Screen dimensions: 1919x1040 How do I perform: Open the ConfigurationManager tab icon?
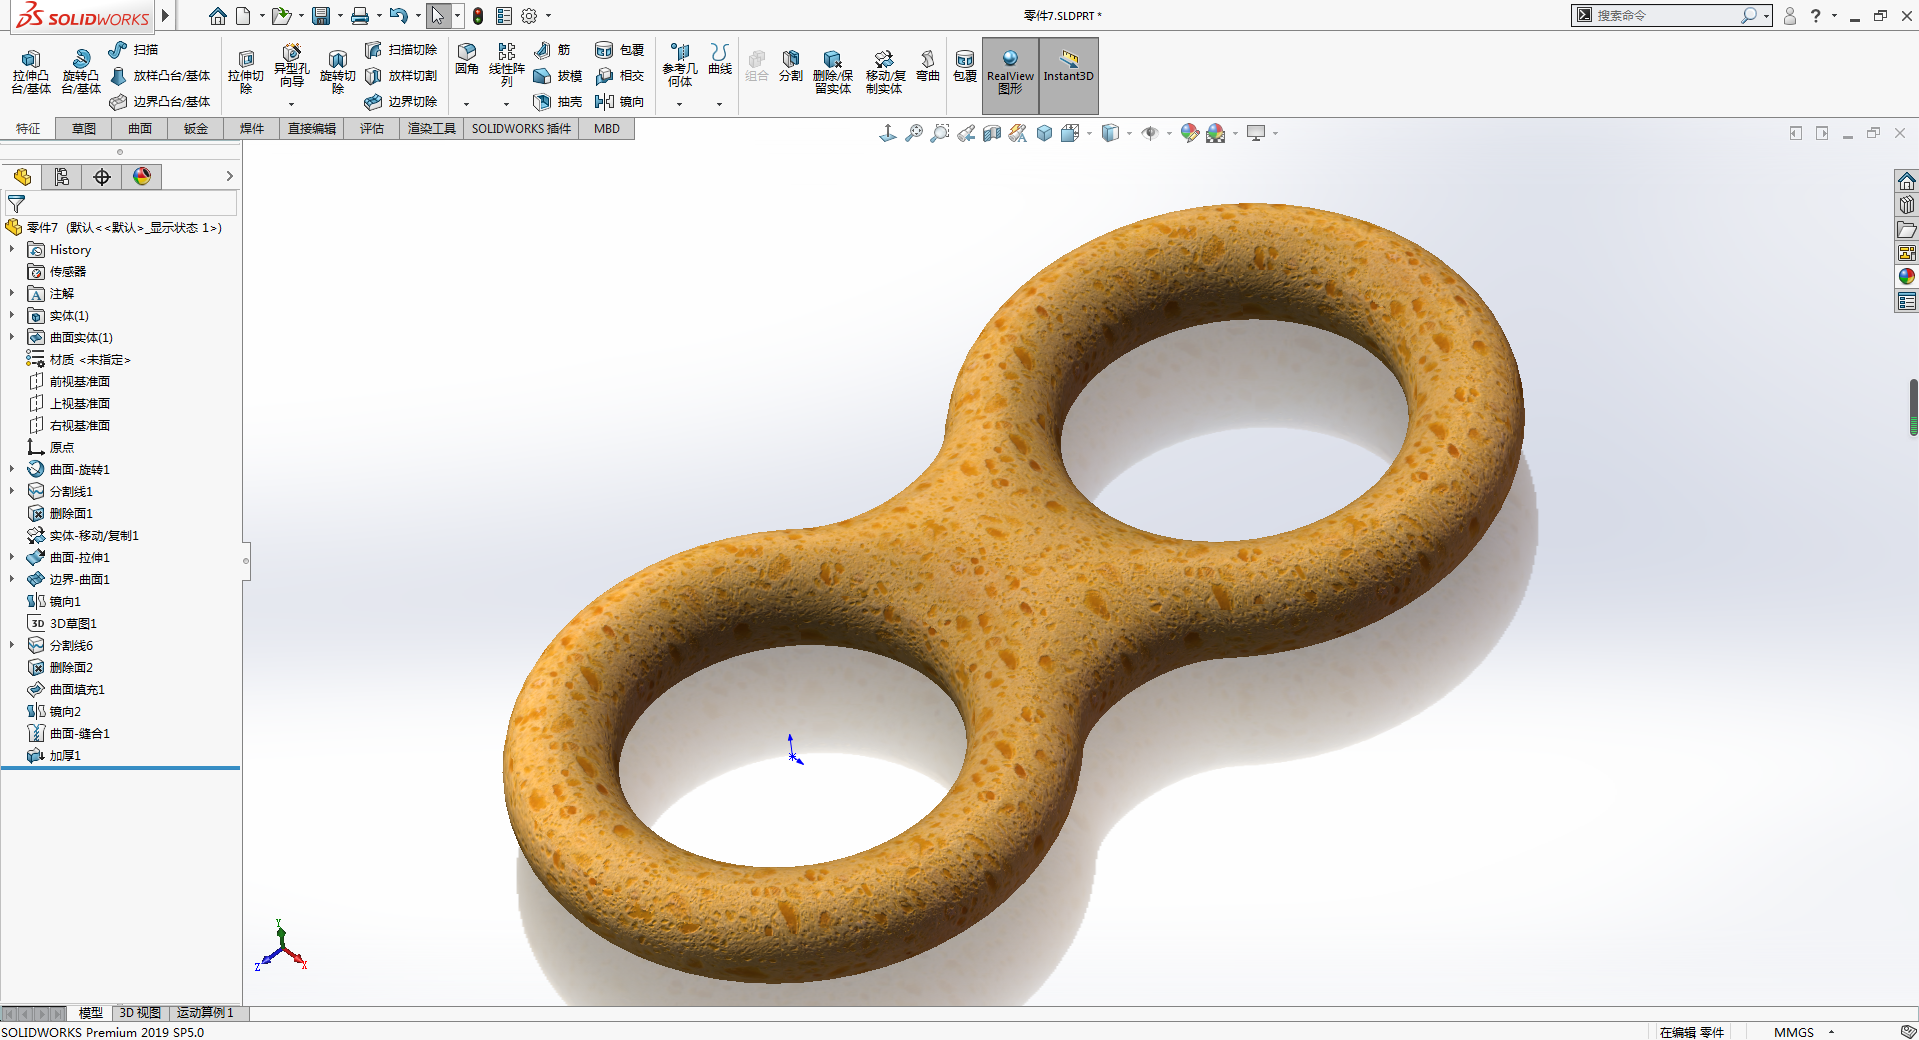click(102, 177)
